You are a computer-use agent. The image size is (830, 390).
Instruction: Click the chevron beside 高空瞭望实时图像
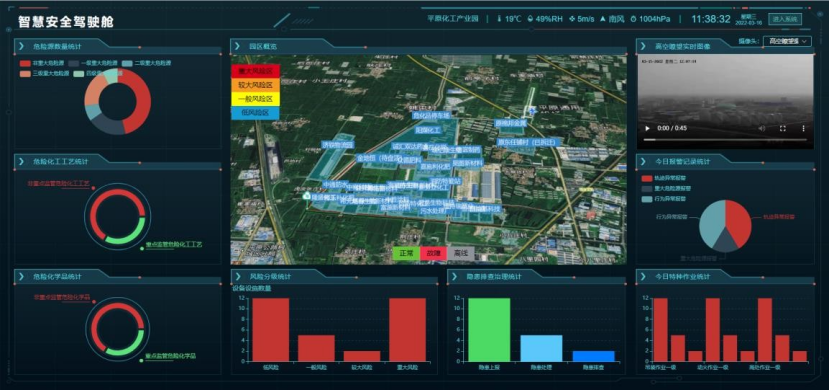click(x=643, y=47)
